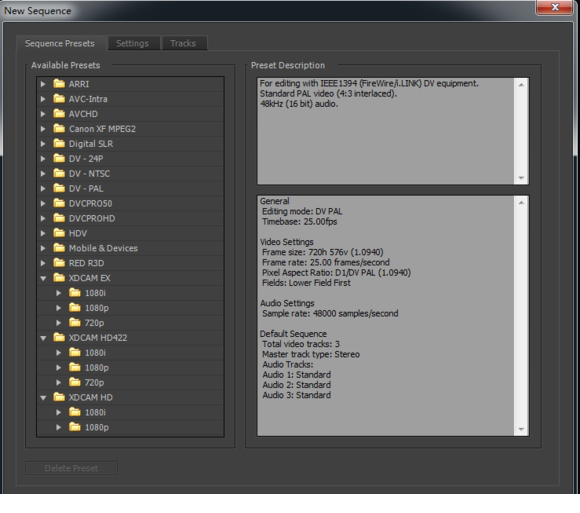Expand 1080p arrow under XDCAM EX
Screen dimensions: 580x513
tap(58, 308)
